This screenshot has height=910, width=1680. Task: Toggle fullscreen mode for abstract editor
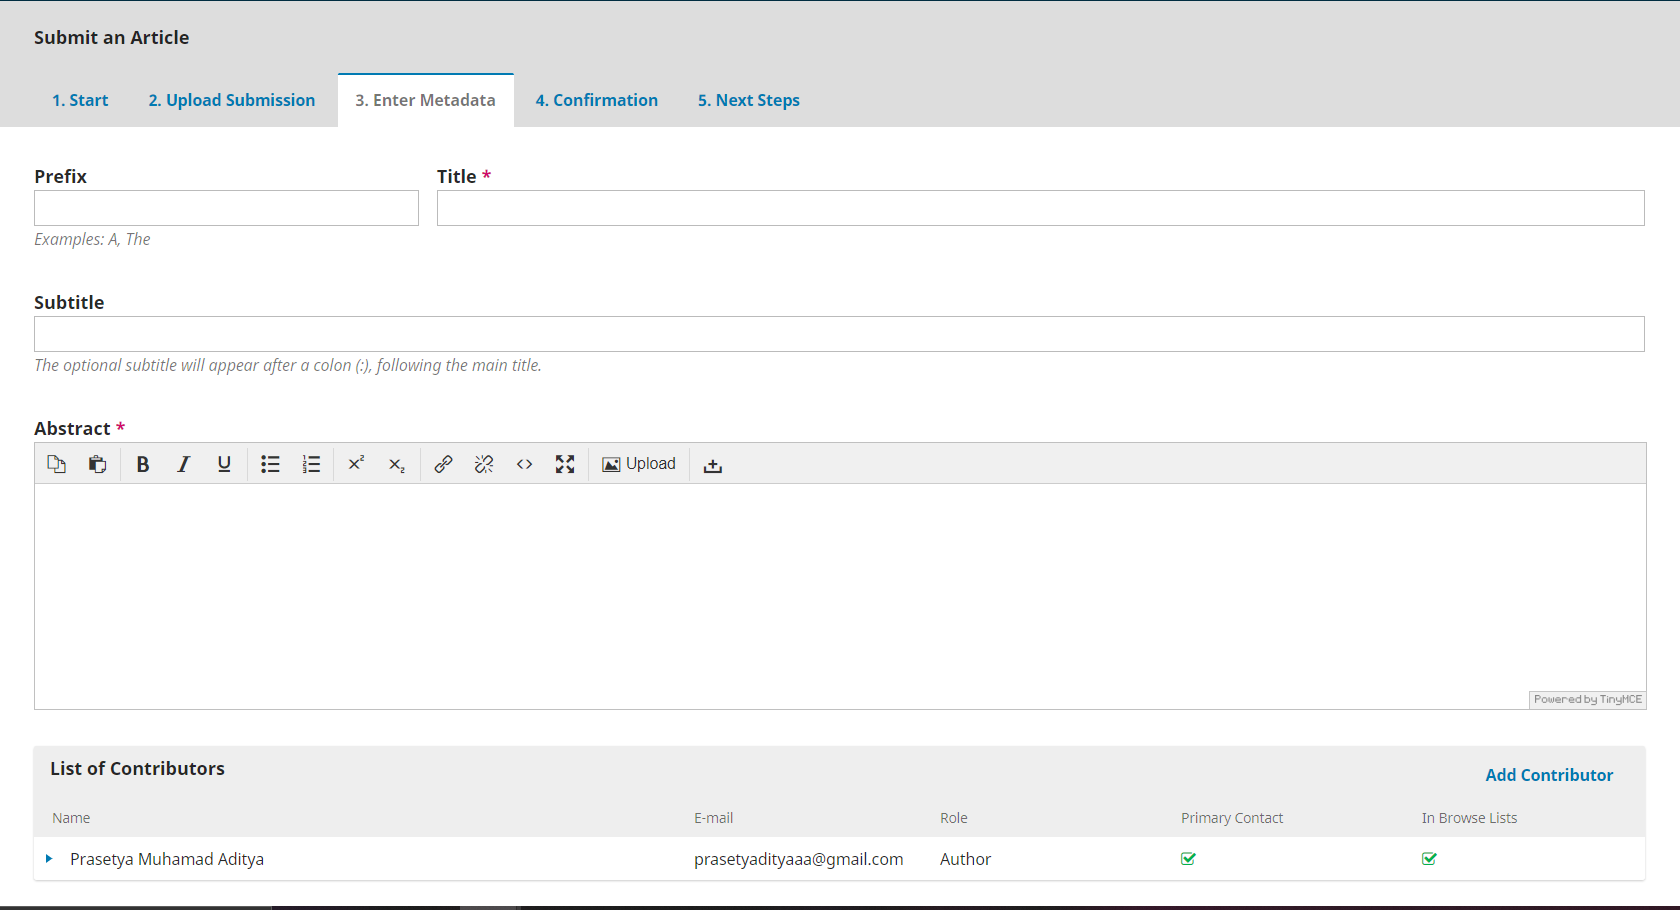pos(565,464)
